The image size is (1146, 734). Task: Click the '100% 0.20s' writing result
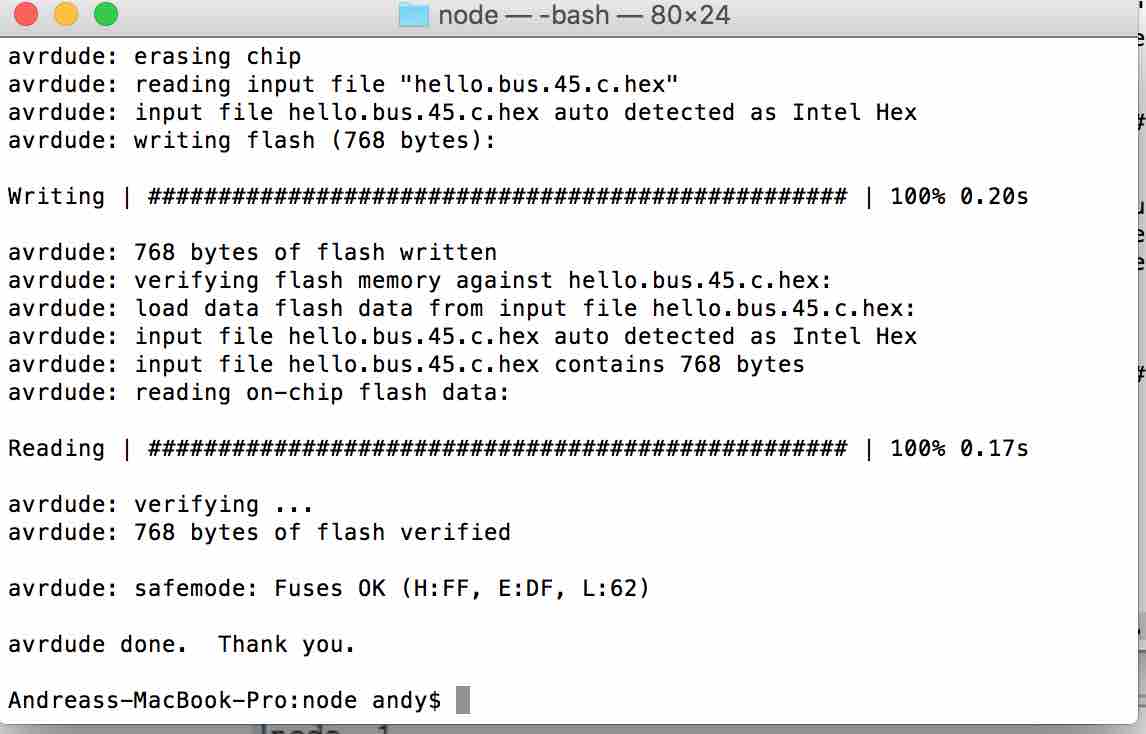point(959,196)
